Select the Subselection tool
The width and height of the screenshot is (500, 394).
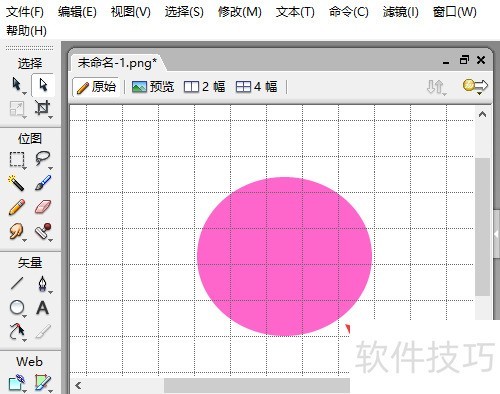pos(43,85)
